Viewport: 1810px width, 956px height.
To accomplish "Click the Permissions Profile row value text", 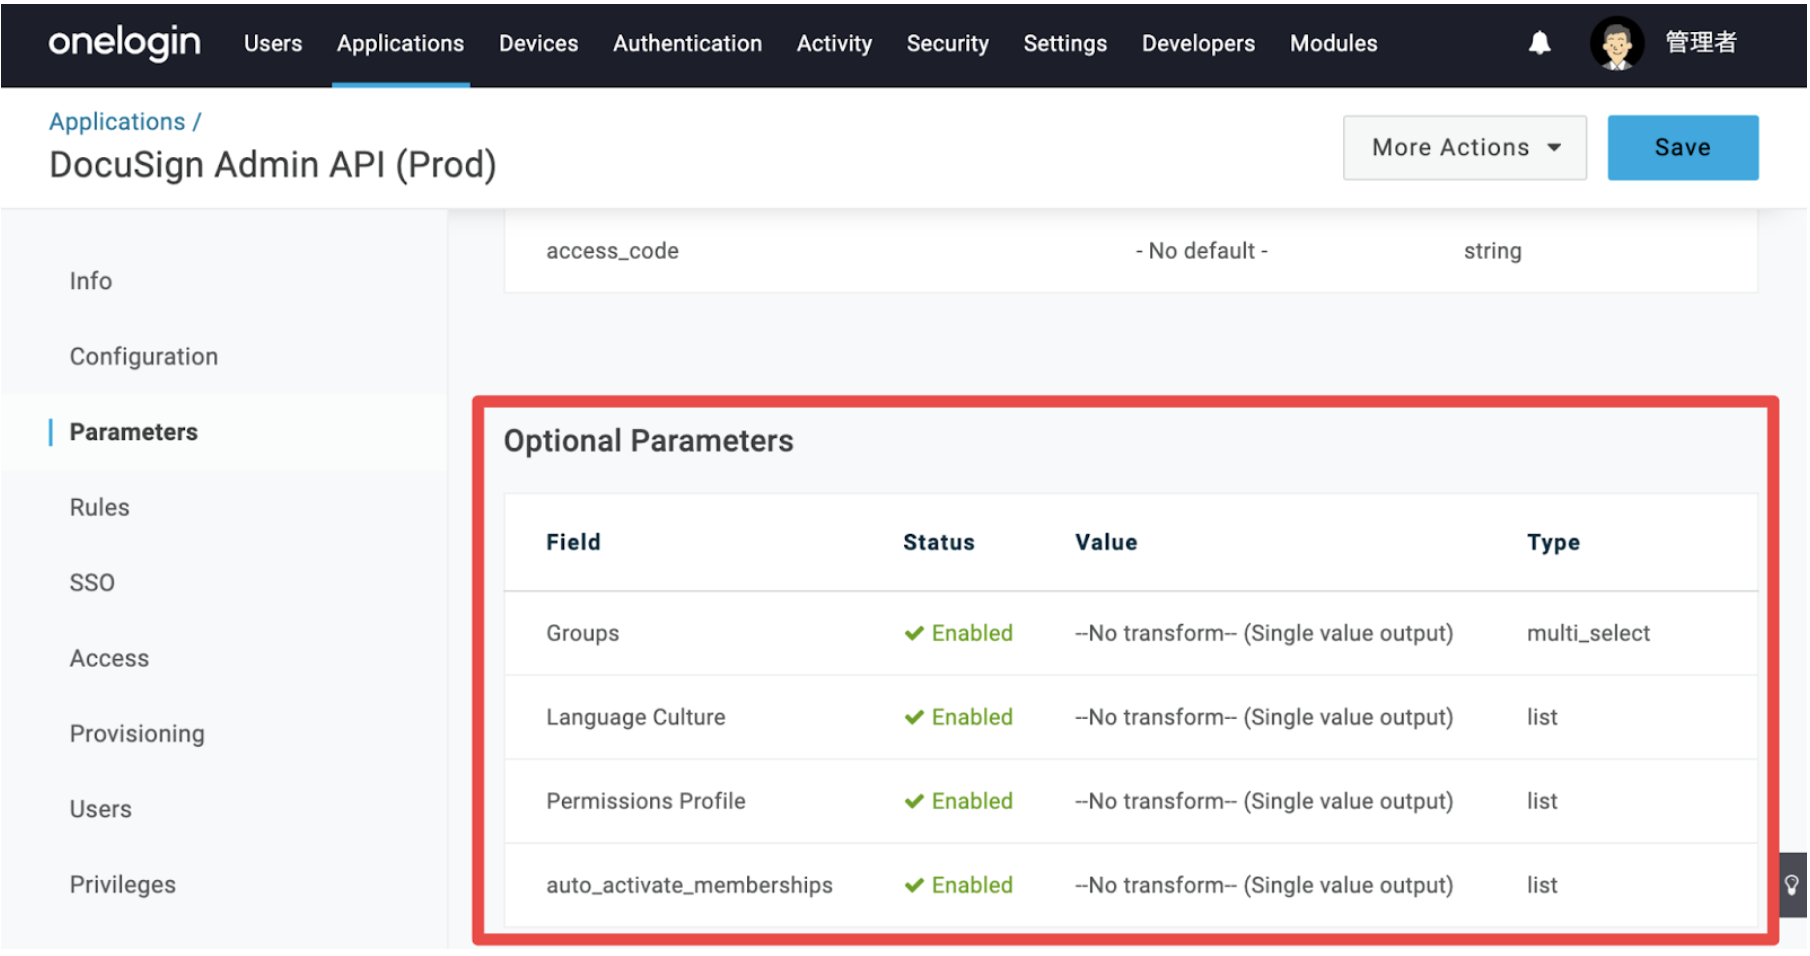I will (1264, 801).
